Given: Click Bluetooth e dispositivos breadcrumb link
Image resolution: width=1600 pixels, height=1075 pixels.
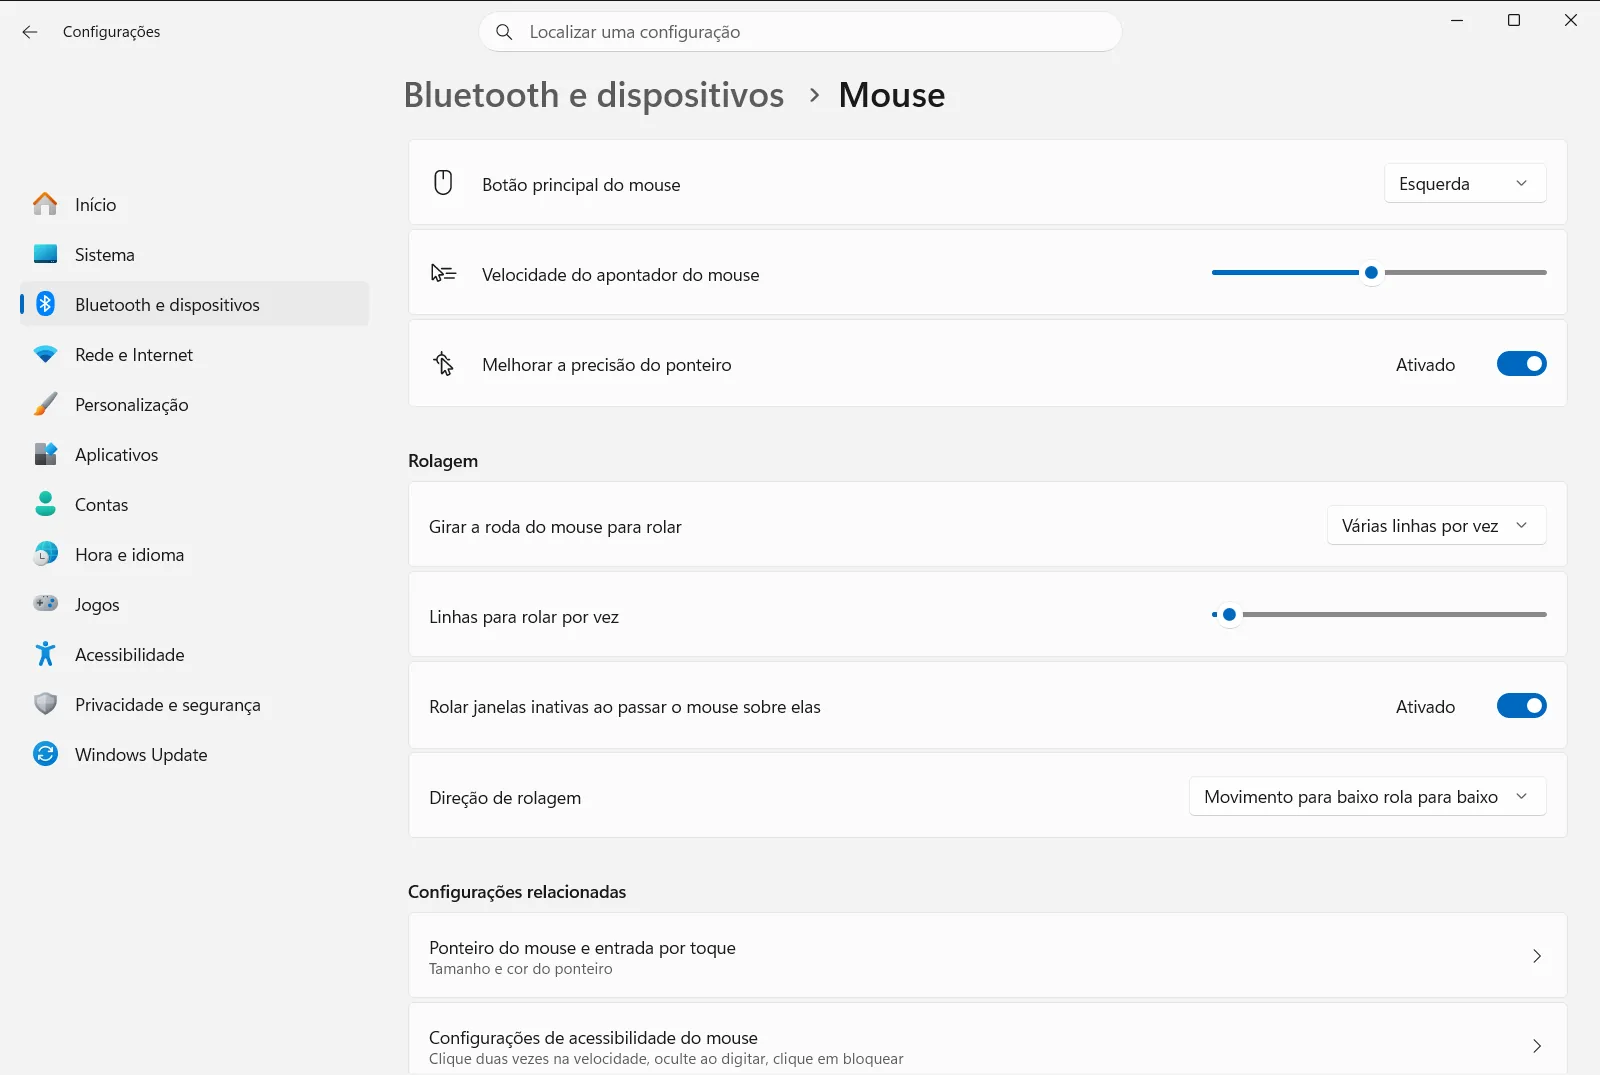Looking at the screenshot, I should tap(594, 95).
